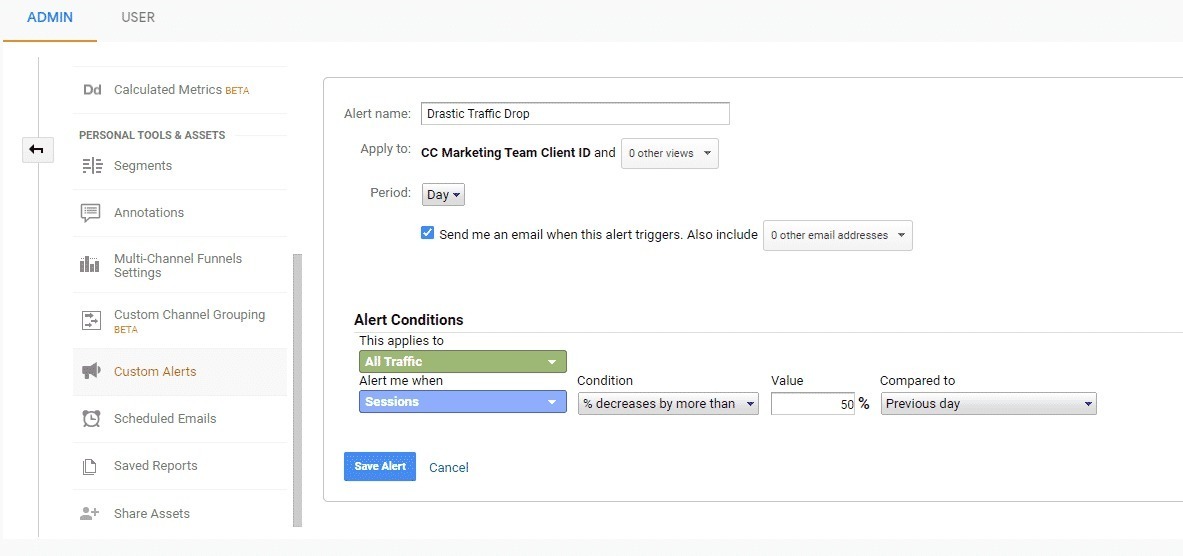Click the Calculated Metrics Dd icon
This screenshot has width=1183, height=556.
[x=92, y=90]
